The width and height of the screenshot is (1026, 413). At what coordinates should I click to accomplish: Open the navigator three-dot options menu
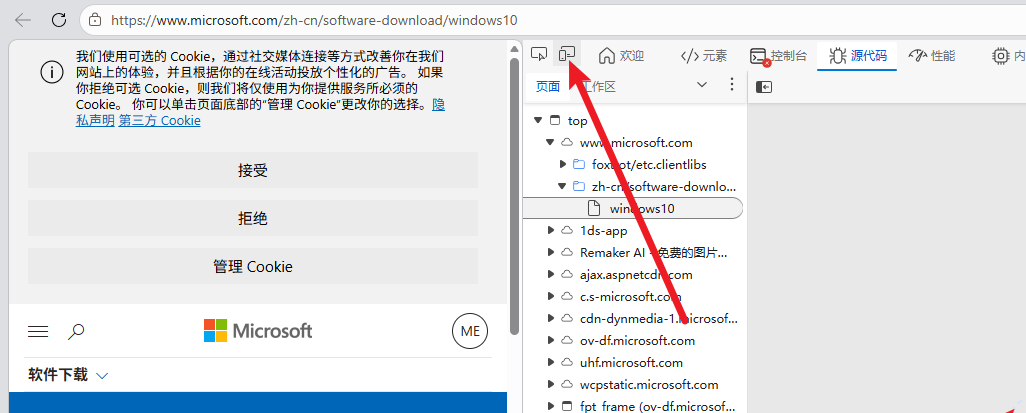tap(732, 85)
